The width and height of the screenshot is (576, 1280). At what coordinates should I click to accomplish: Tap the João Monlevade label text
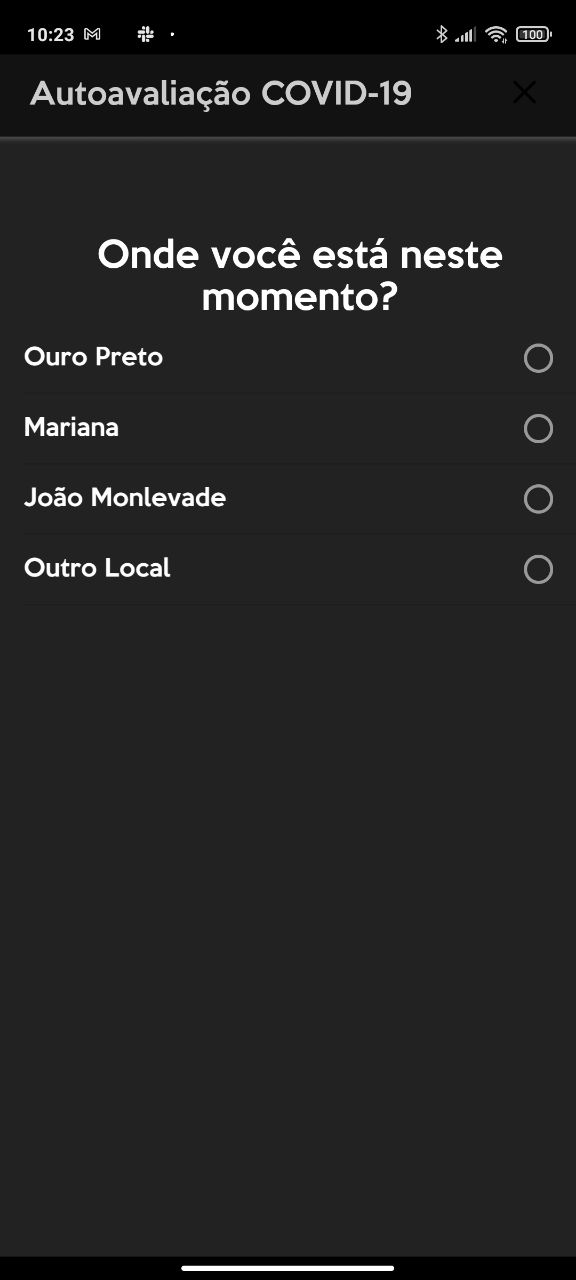pyautogui.click(x=125, y=497)
